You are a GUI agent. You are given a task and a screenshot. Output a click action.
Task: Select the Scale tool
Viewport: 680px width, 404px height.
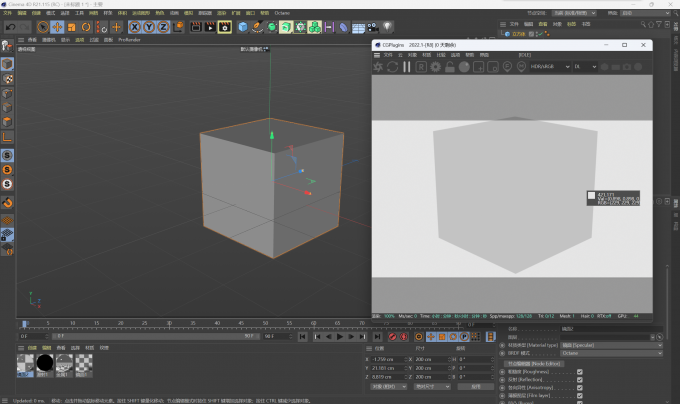point(72,27)
